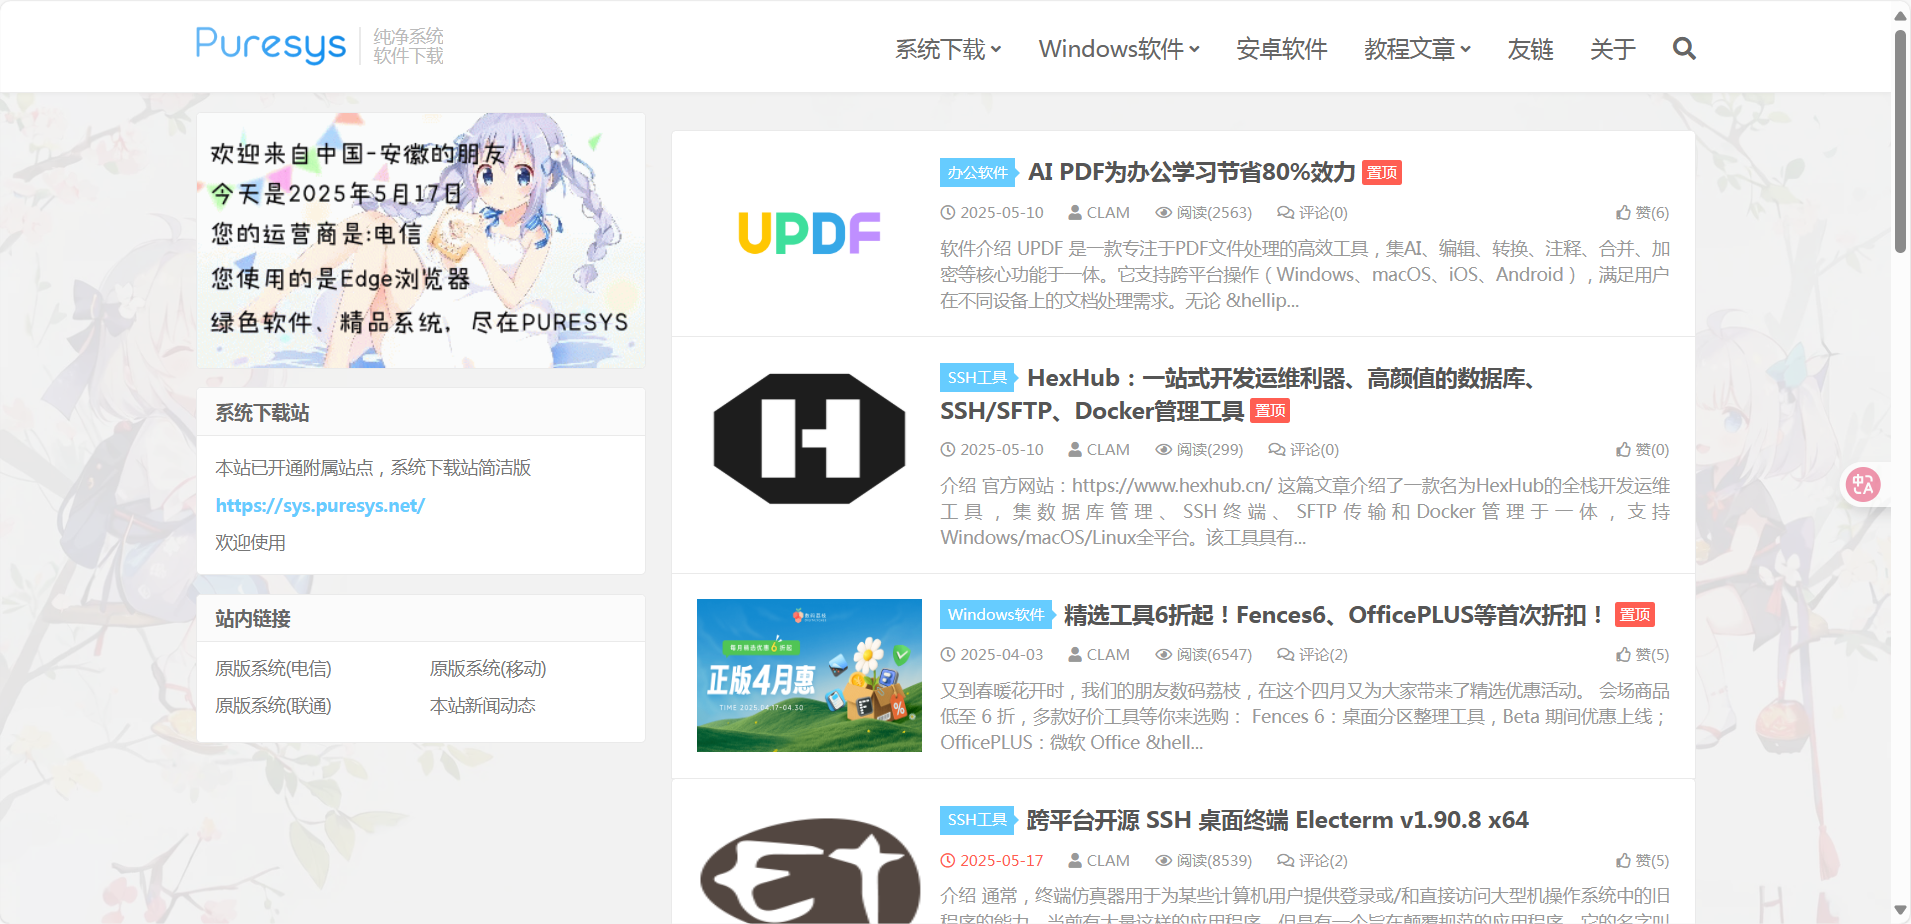This screenshot has height=924, width=1911.
Task: Click the 系统下载站 sidebar heading
Action: tap(262, 412)
